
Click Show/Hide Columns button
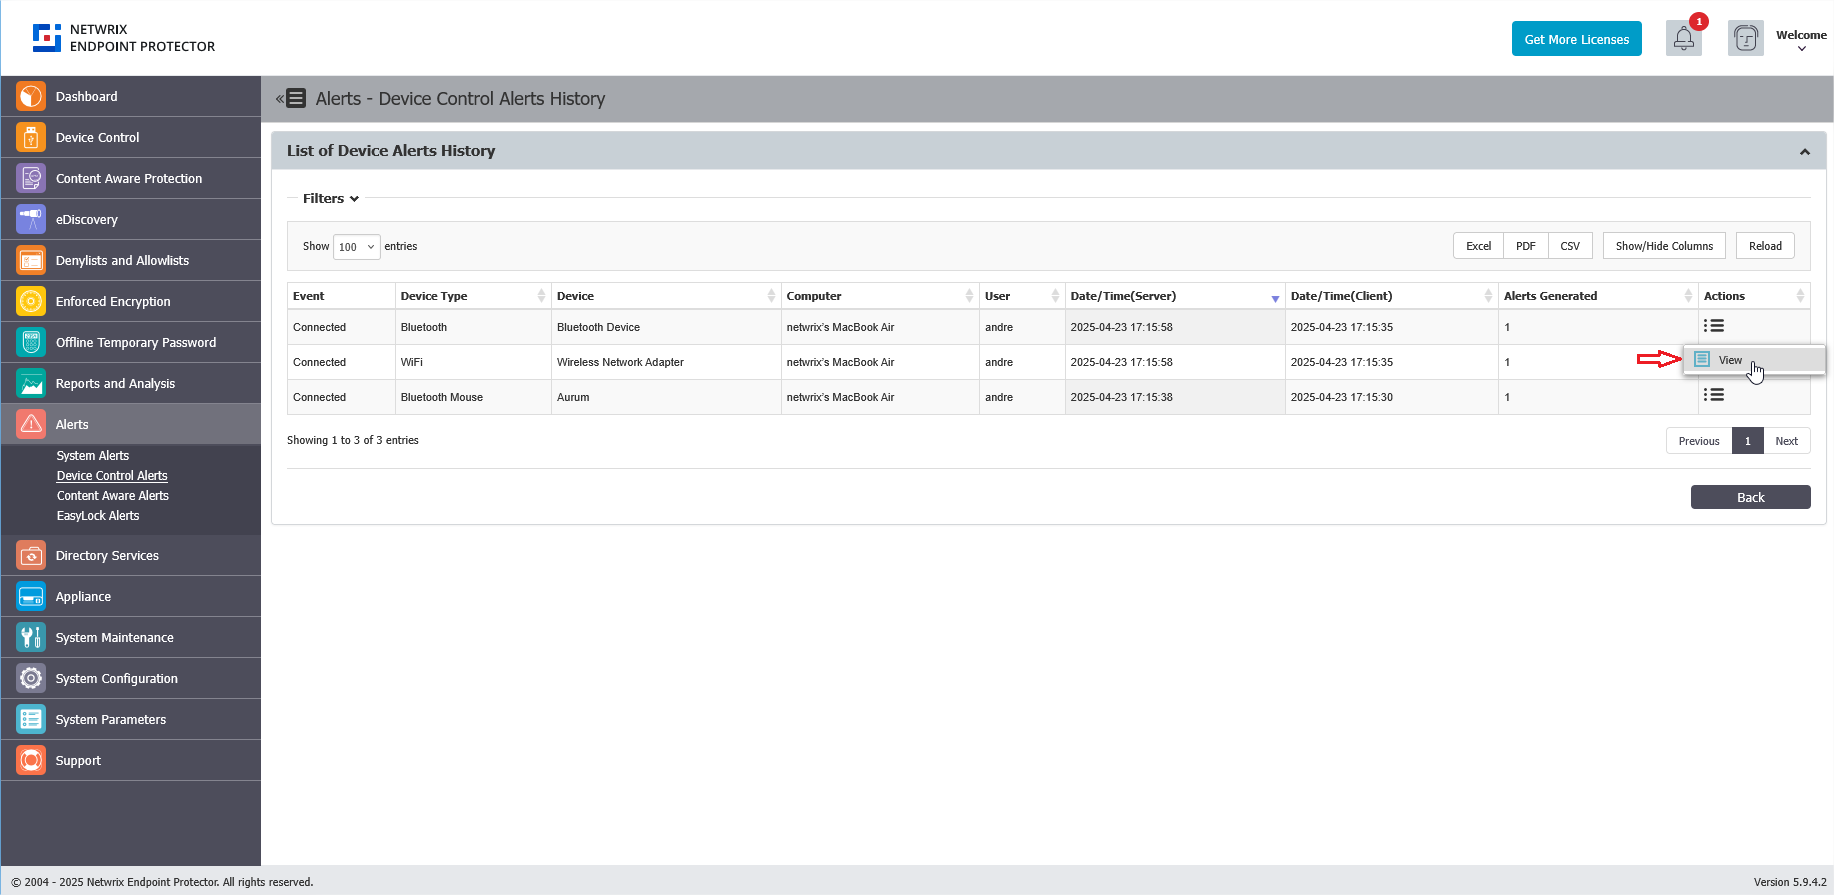1664,246
